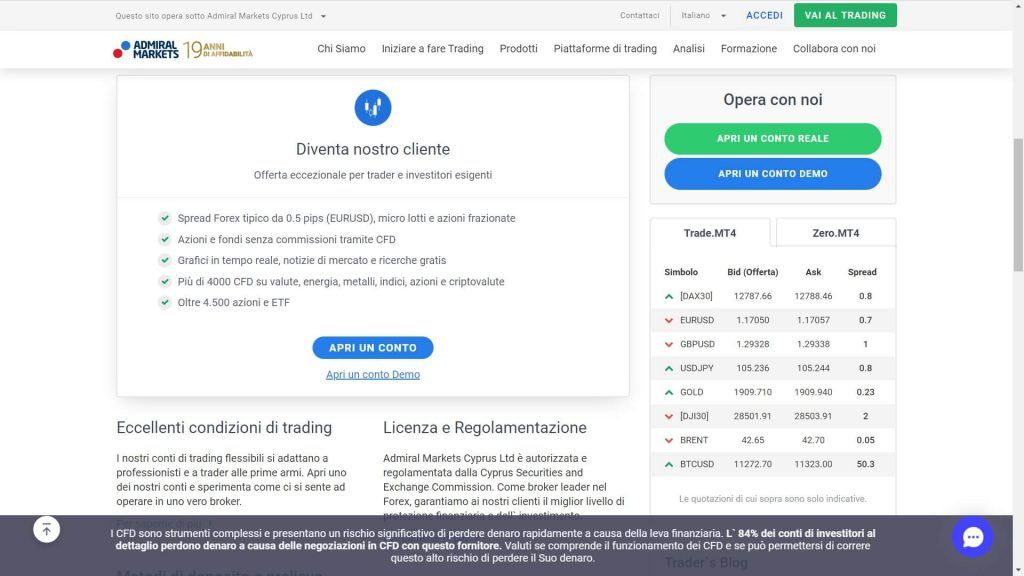The image size is (1024, 576).
Task: Click the [DAX30] symbol name
Action: tap(696, 296)
